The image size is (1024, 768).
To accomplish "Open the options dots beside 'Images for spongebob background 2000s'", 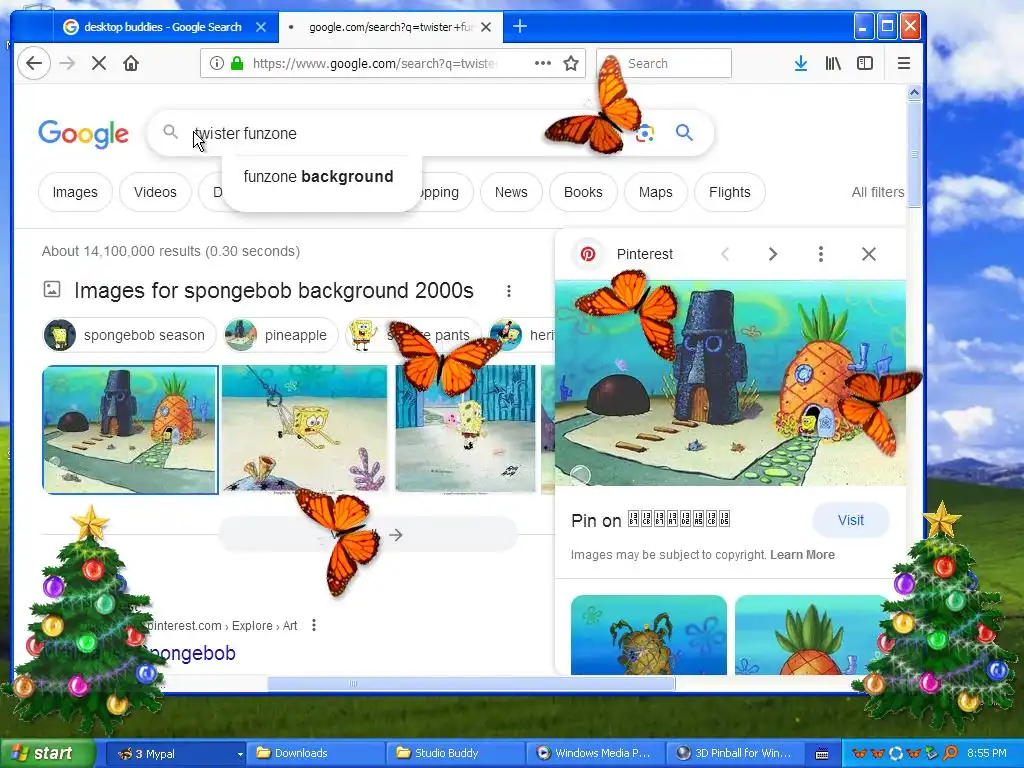I will pyautogui.click(x=509, y=291).
